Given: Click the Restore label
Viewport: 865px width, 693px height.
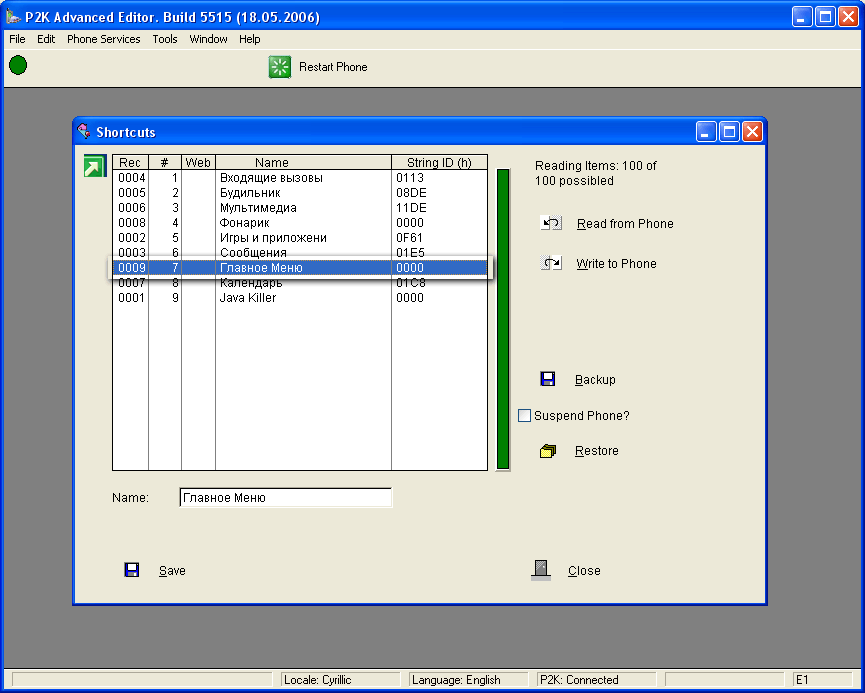Looking at the screenshot, I should pos(596,451).
